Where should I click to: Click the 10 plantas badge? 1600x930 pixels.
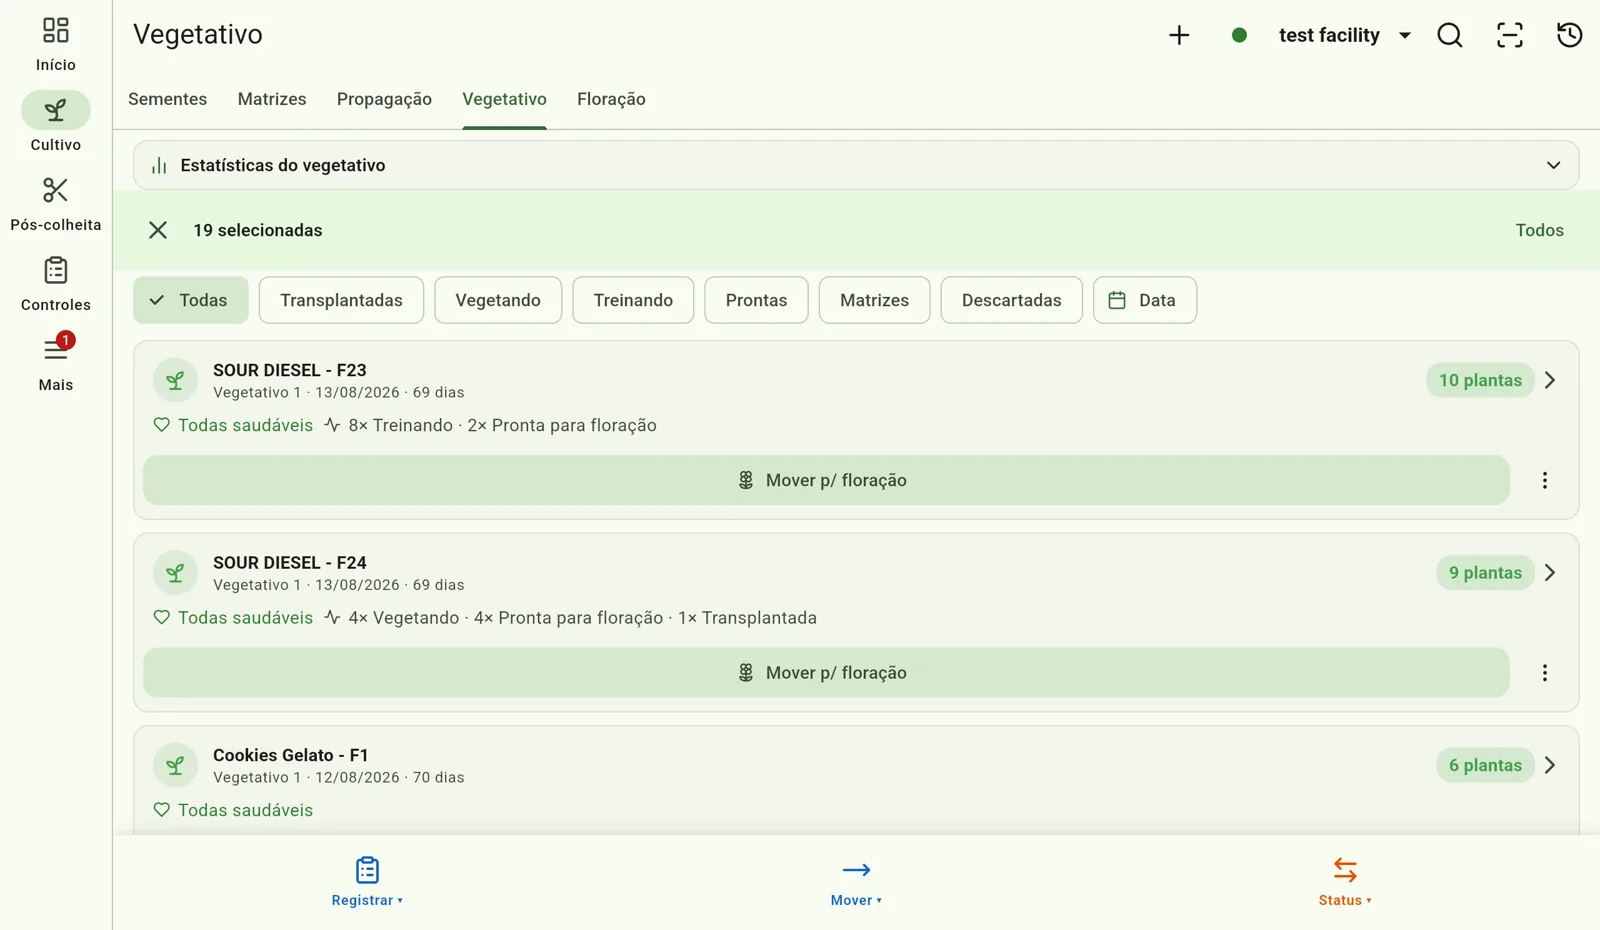coord(1480,380)
